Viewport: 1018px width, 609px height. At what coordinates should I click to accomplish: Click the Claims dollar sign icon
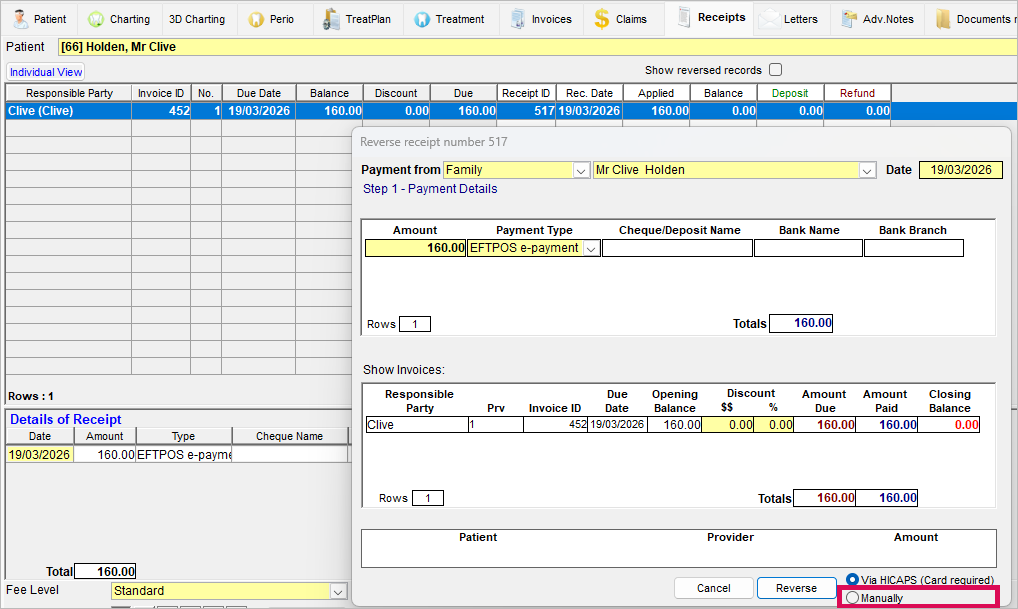coord(601,19)
